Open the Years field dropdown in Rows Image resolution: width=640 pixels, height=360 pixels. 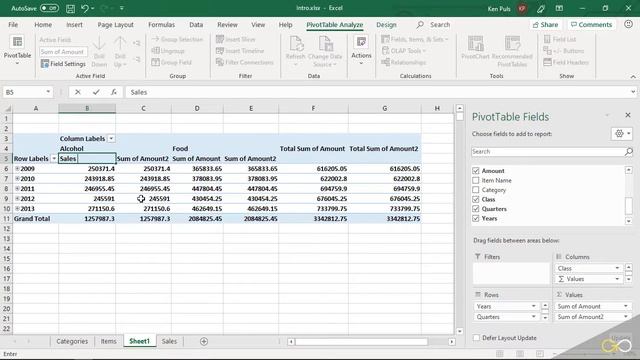pos(533,306)
